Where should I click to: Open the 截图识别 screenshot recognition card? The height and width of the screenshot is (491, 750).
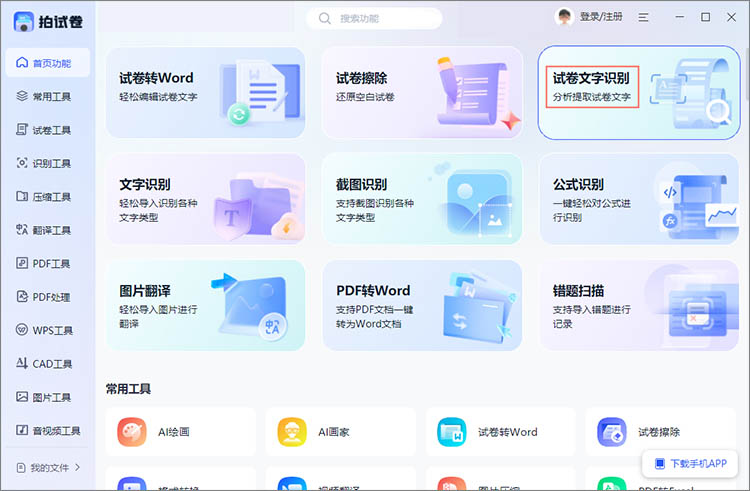pyautogui.click(x=421, y=199)
